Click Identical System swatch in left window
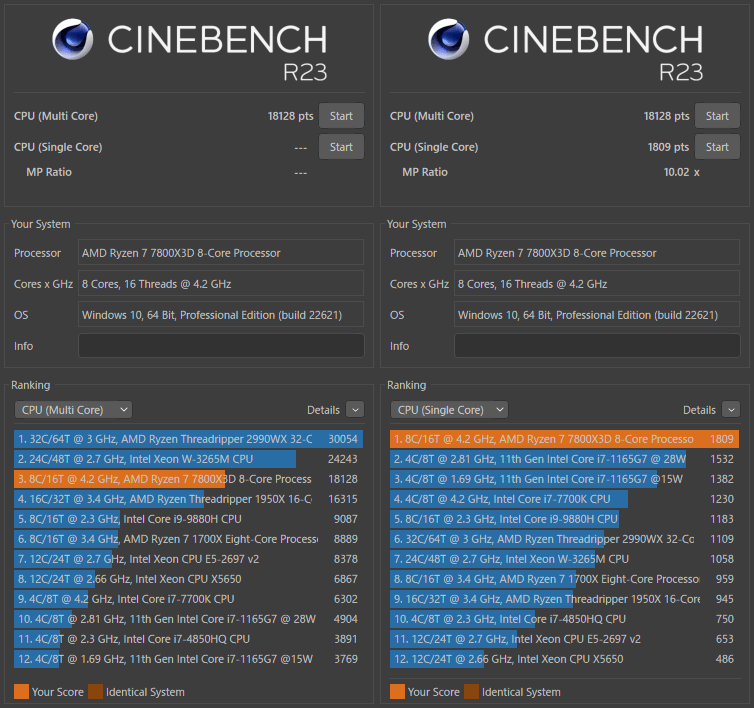Image resolution: width=754 pixels, height=708 pixels. (96, 692)
